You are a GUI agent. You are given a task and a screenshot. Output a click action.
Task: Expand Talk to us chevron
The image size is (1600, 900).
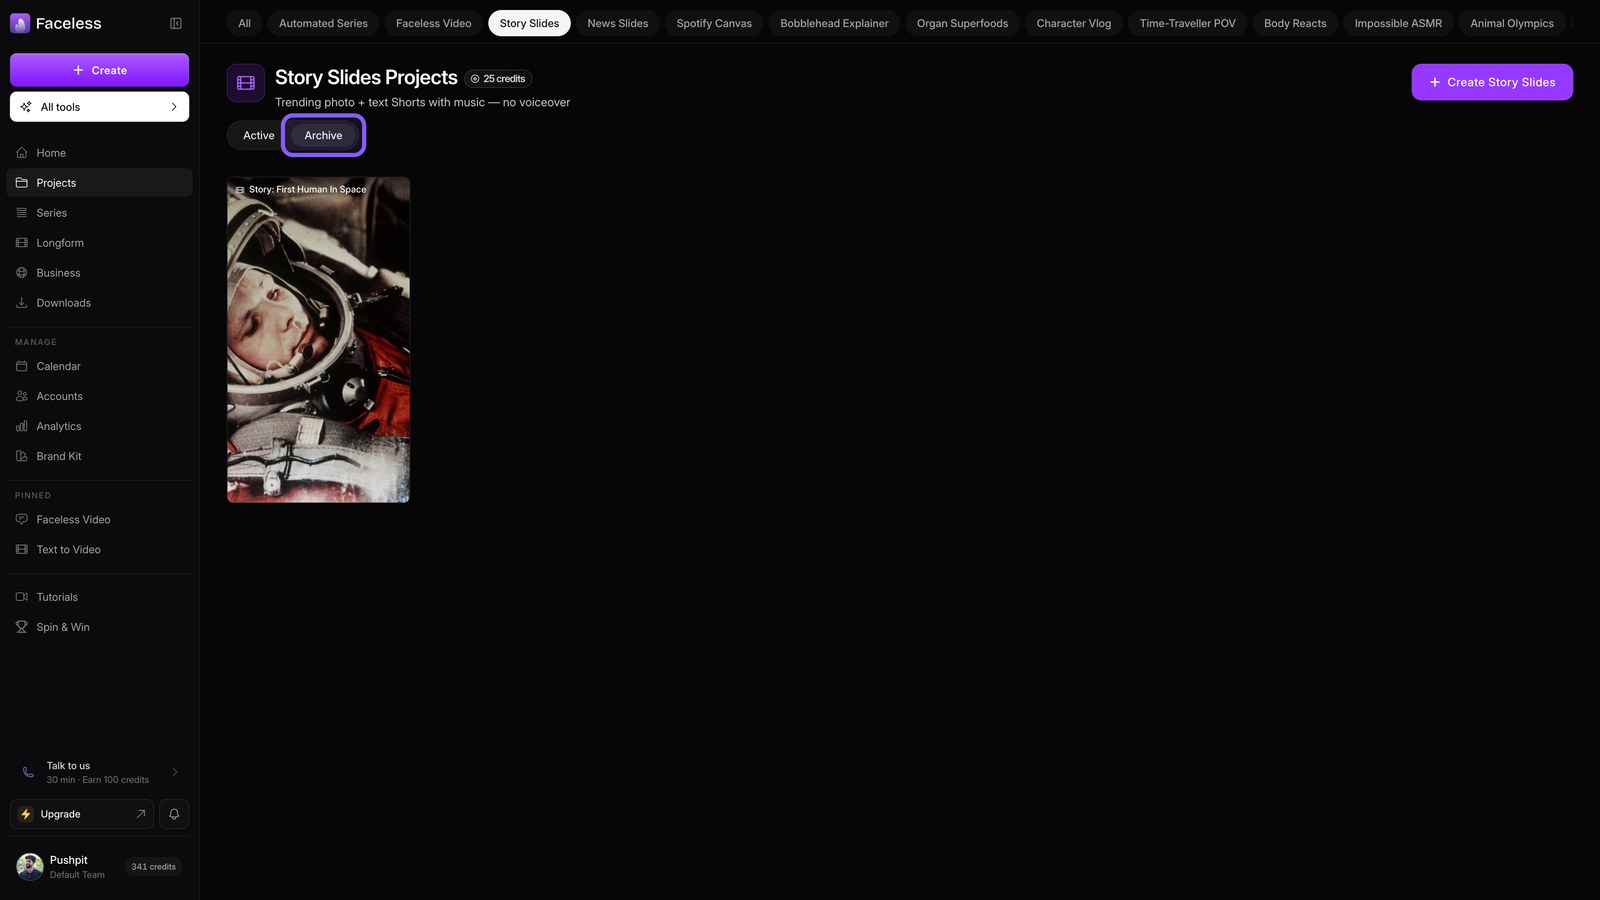[x=175, y=772]
